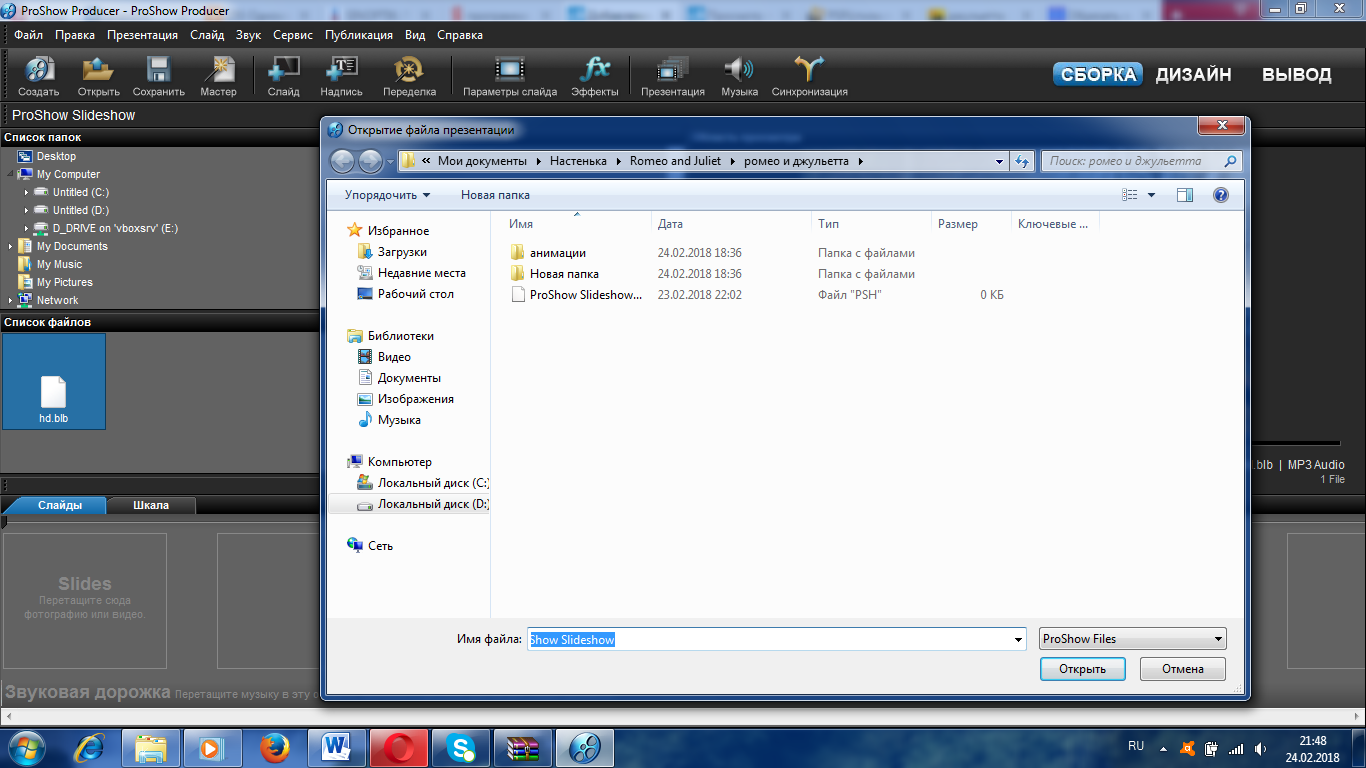Open the Файл menu
Image resolution: width=1366 pixels, height=768 pixels.
(28, 35)
